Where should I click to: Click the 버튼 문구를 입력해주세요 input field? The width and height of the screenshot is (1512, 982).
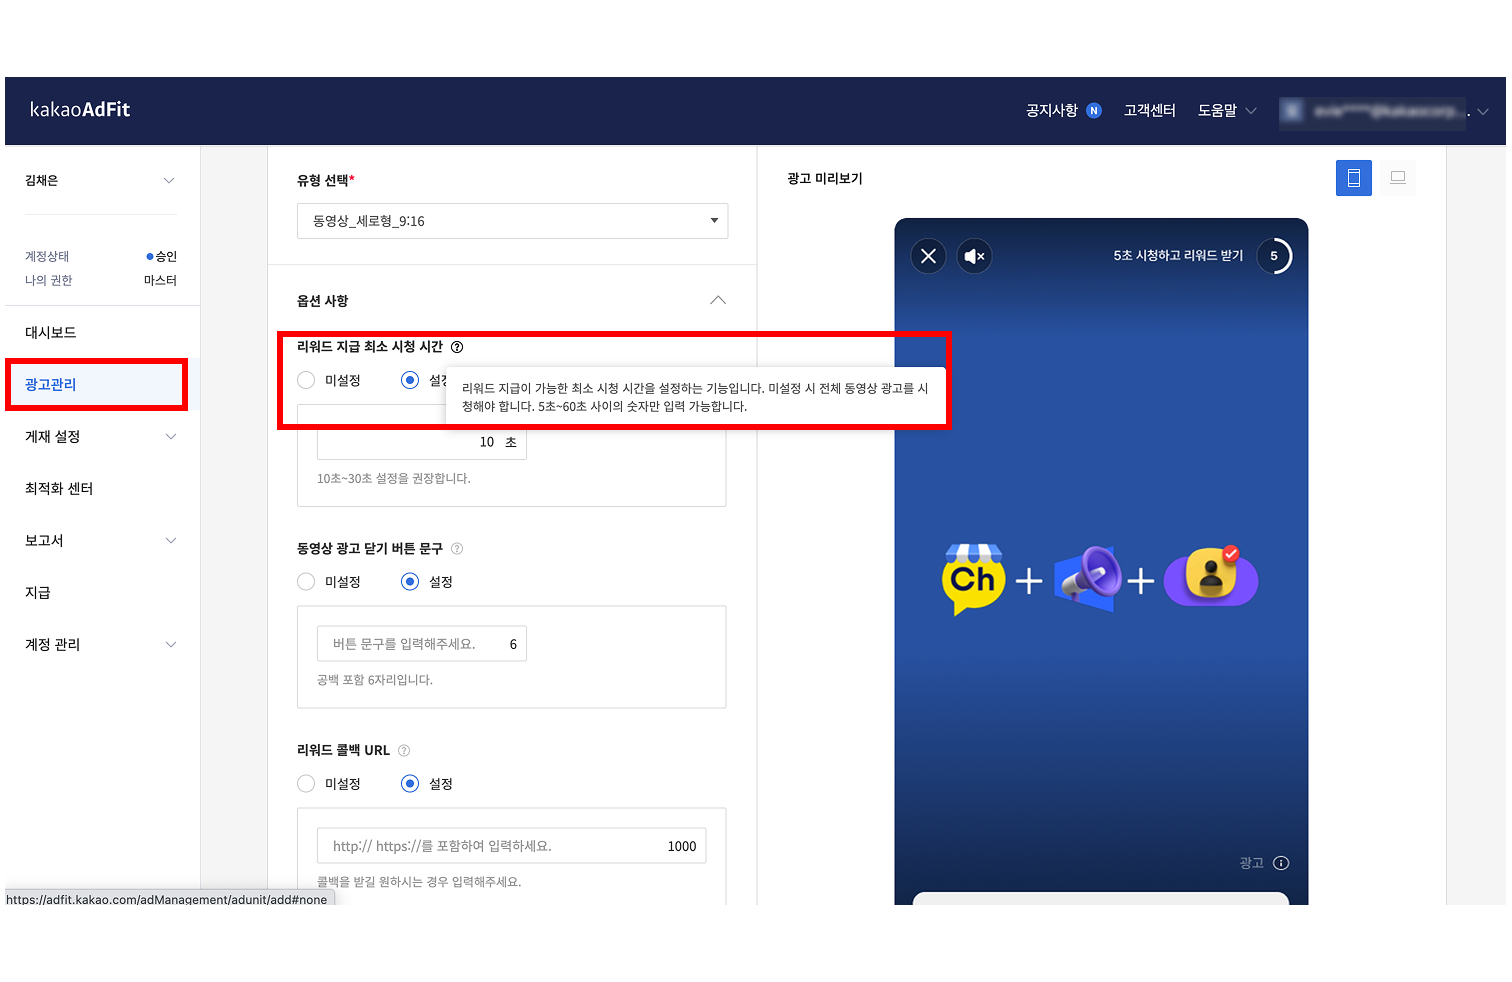click(421, 643)
